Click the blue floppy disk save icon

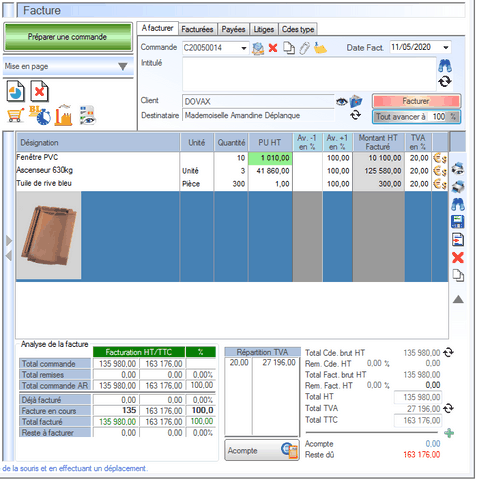[x=458, y=222]
